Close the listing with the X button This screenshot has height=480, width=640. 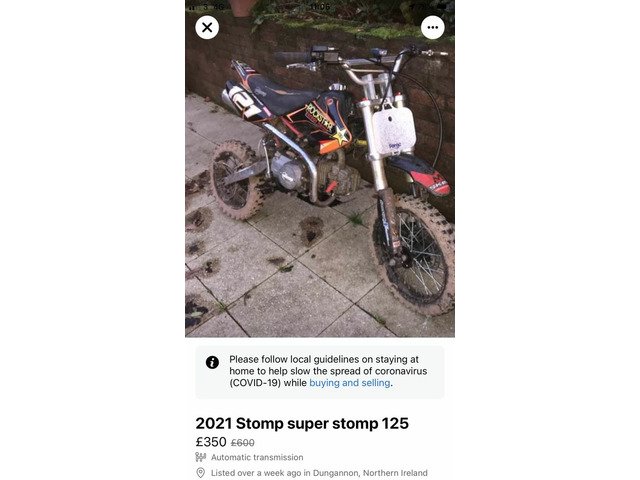207,27
